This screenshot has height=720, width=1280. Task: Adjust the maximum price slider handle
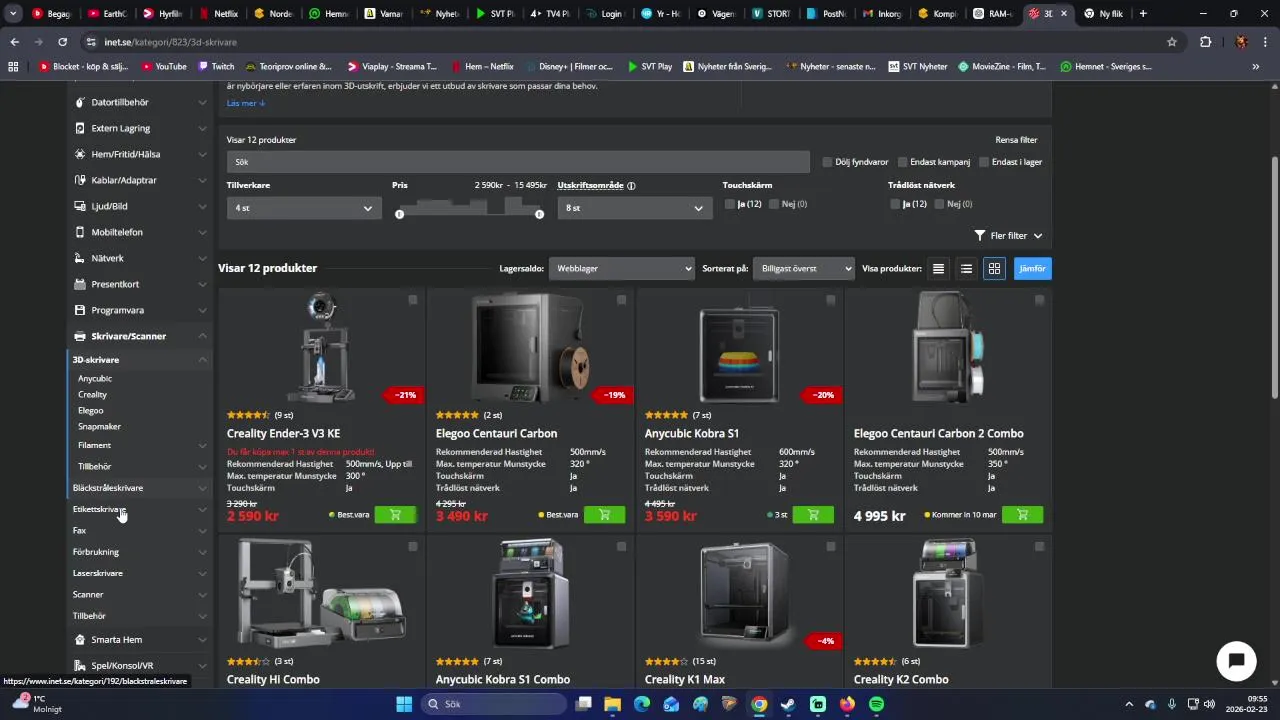pos(539,214)
